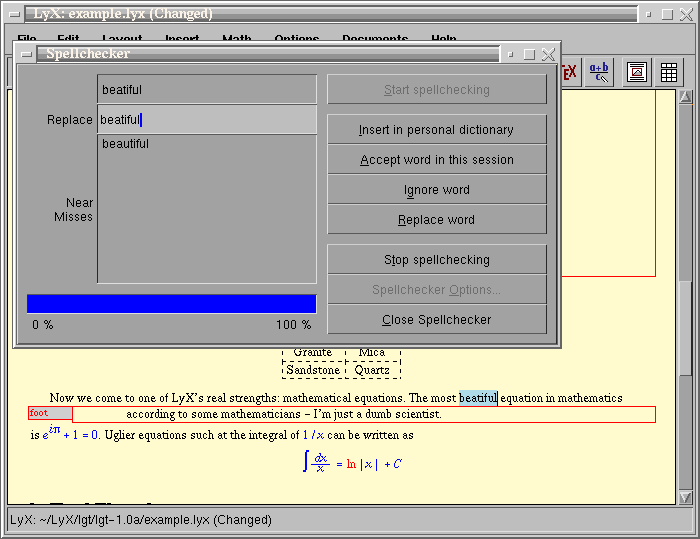Open the LyX main window menu button
The width and height of the screenshot is (700, 539).
[x=14, y=14]
